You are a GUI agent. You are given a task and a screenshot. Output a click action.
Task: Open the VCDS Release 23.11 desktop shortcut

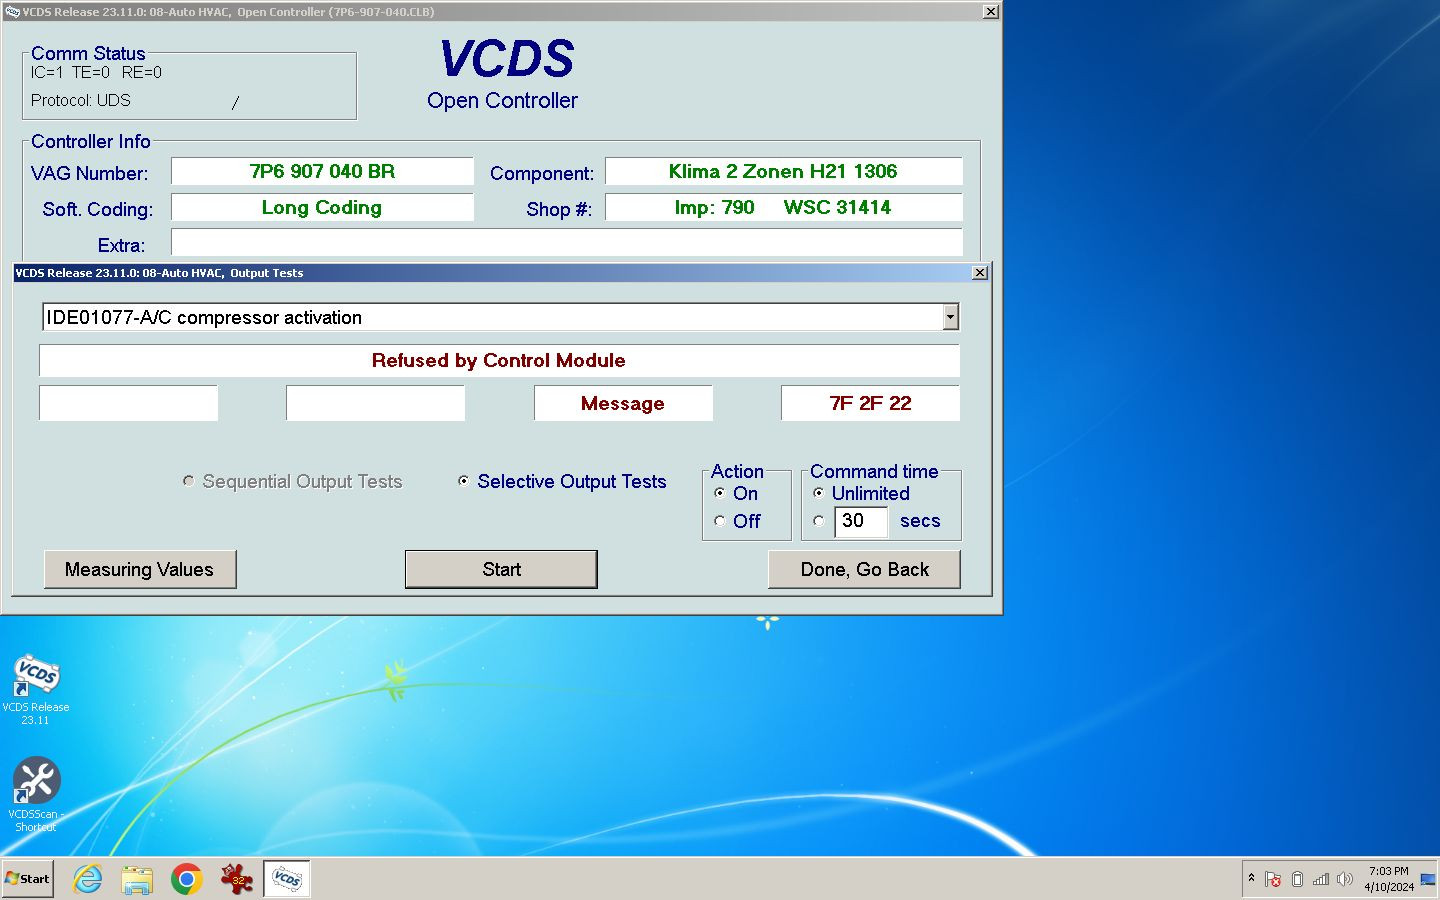(36, 689)
